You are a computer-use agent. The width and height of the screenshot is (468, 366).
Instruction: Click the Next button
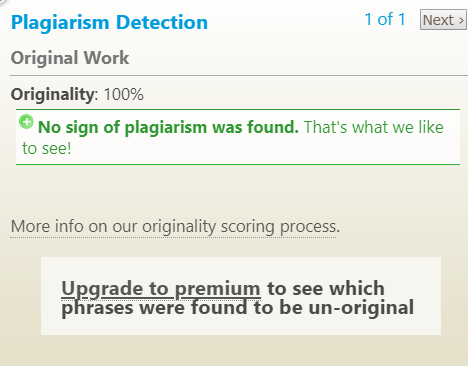tap(443, 20)
